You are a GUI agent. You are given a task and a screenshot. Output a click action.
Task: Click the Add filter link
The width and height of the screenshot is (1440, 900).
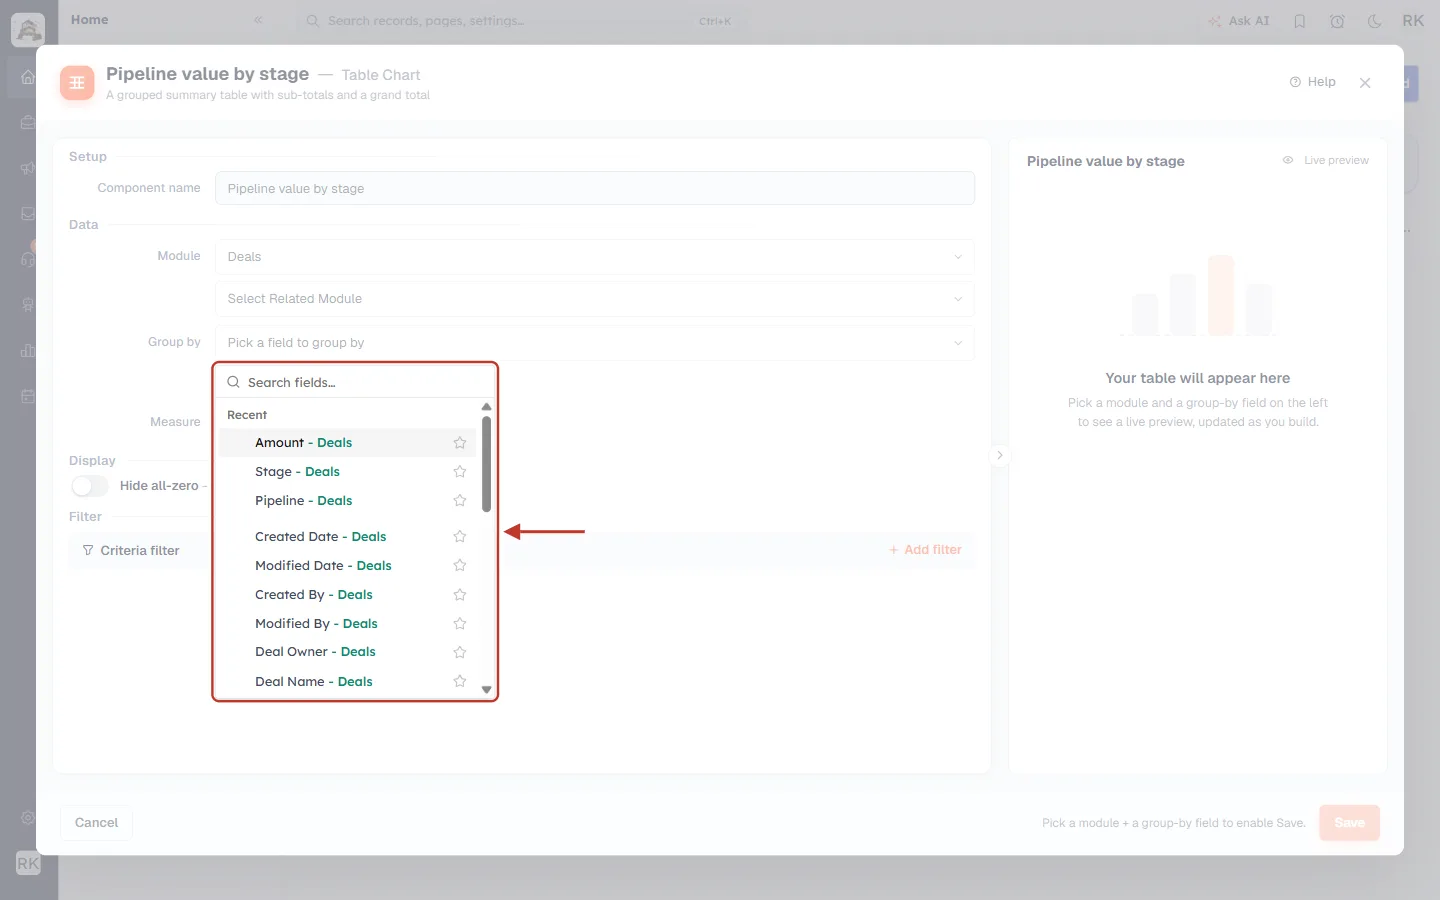[x=925, y=550]
